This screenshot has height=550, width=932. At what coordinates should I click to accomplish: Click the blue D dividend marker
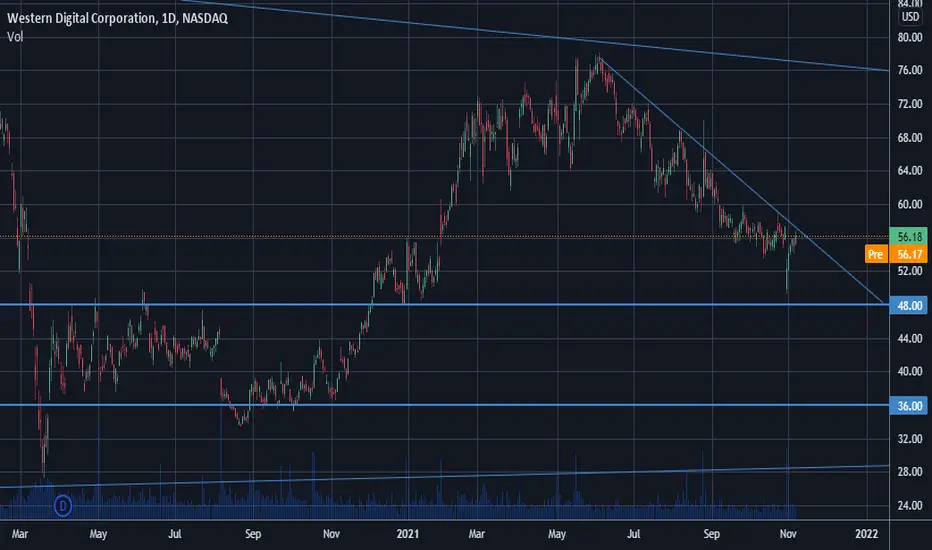coord(62,506)
